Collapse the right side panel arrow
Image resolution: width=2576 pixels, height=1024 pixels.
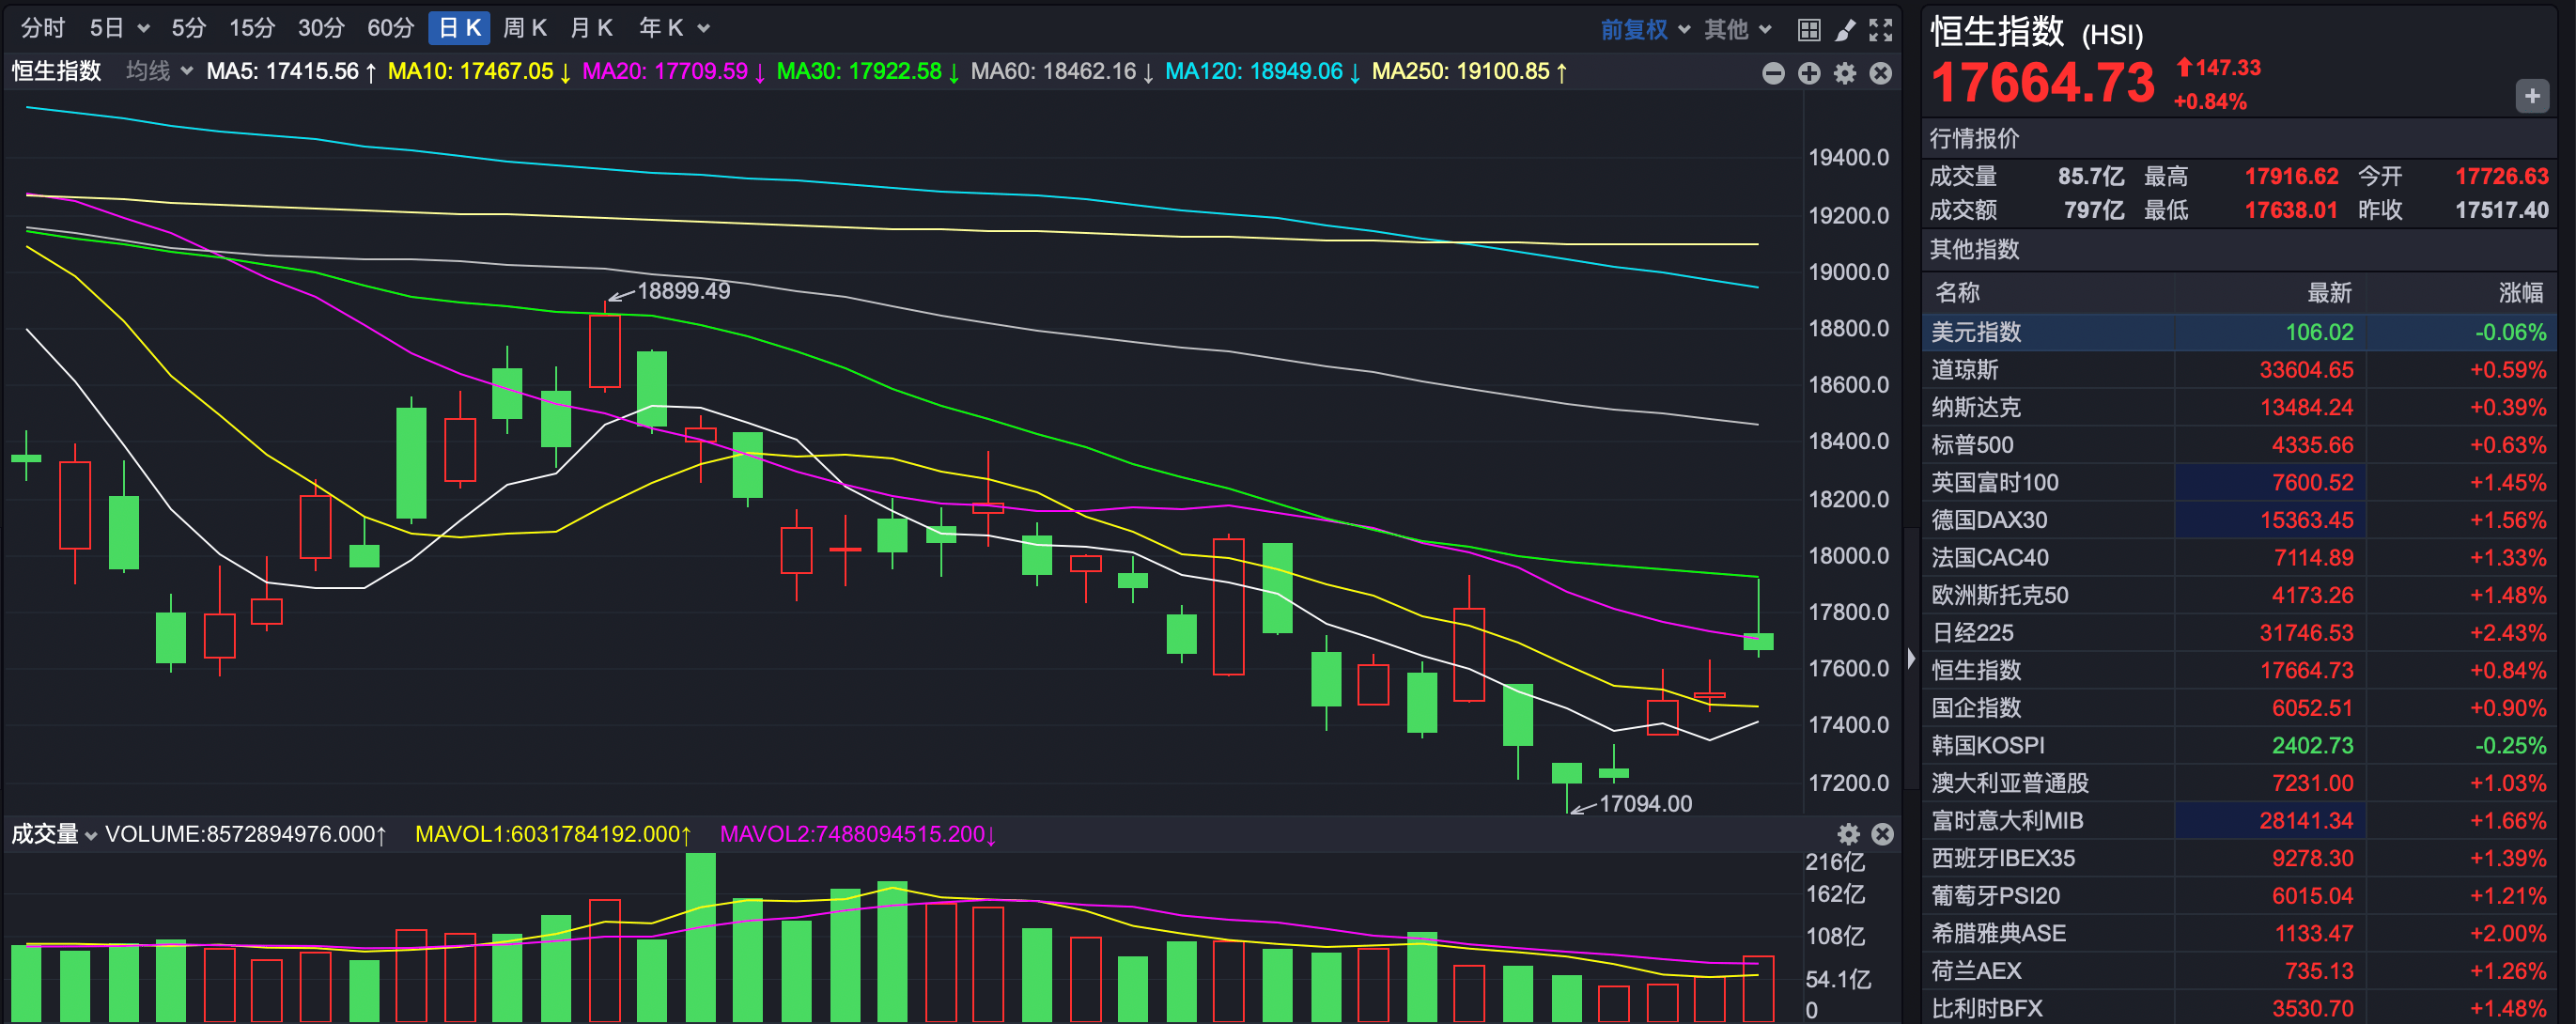(1911, 658)
